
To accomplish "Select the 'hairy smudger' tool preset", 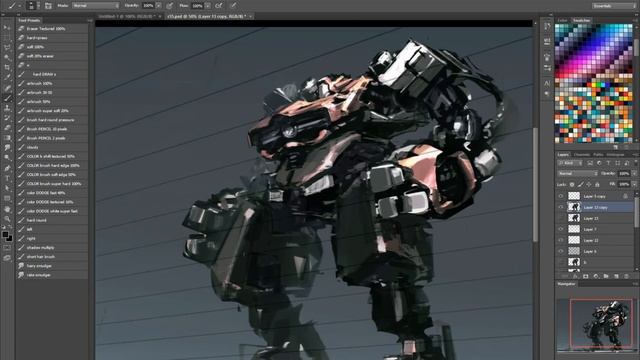I will coord(52,266).
